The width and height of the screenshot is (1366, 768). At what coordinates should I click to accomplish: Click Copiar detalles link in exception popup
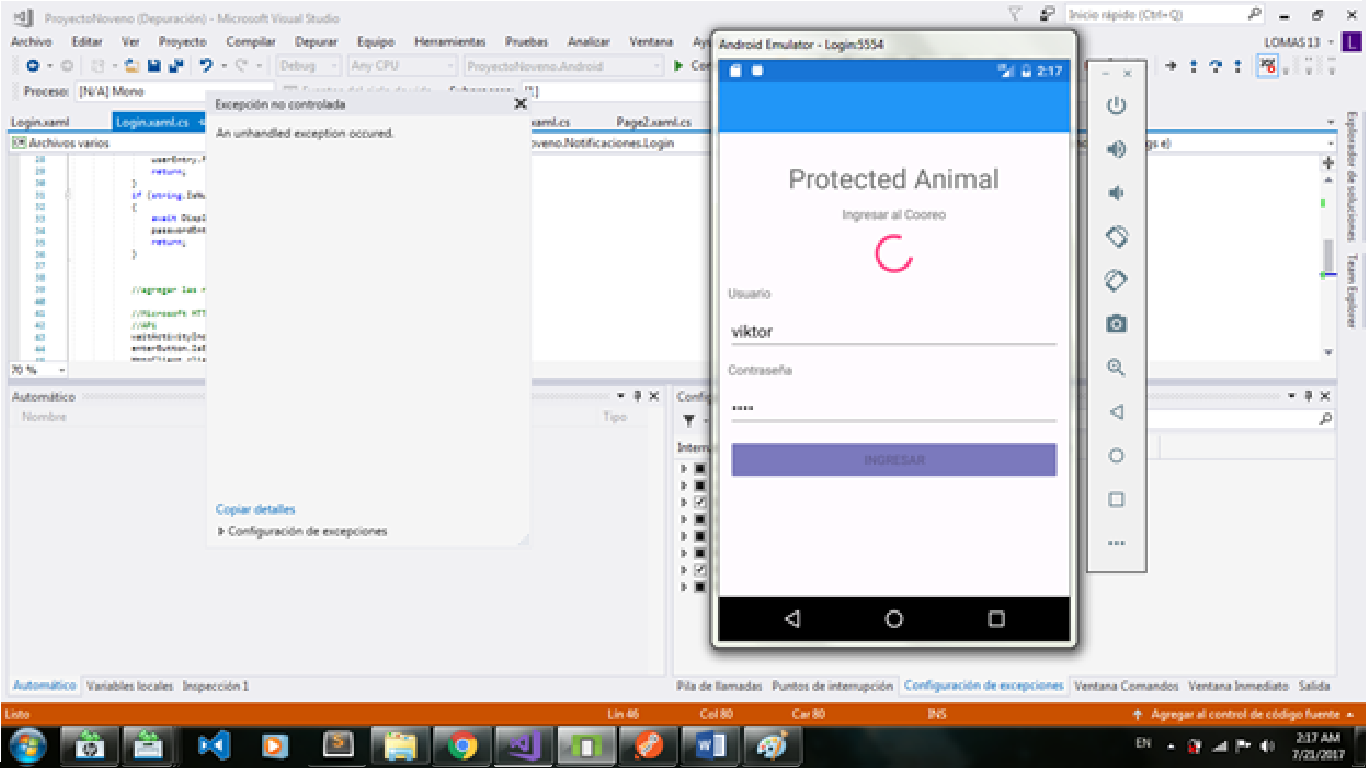[x=255, y=510]
